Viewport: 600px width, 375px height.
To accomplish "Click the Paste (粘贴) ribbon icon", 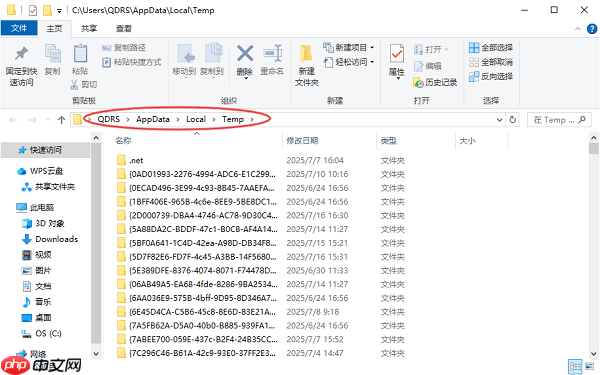I will pos(80,54).
